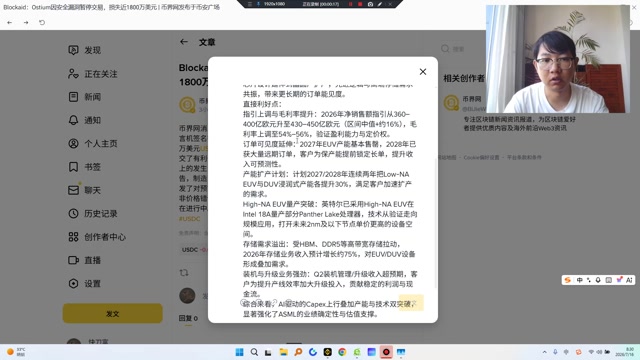
Task: Click red recorder app in taskbar
Action: (x=386, y=352)
